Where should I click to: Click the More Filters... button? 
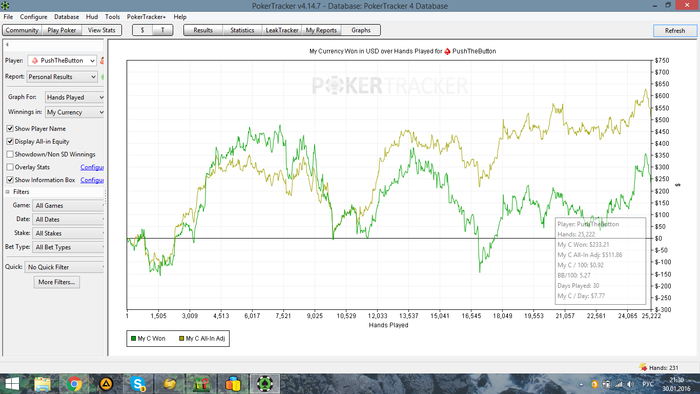point(57,282)
